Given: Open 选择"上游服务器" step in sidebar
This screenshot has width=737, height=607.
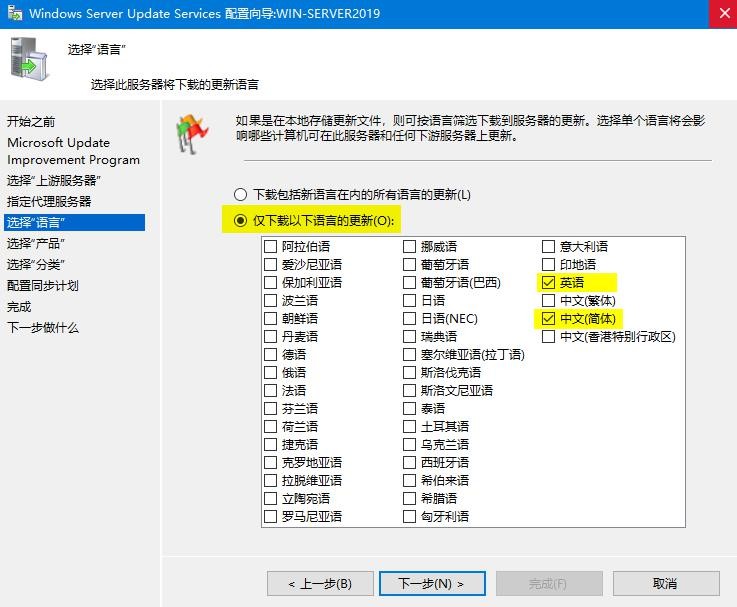Looking at the screenshot, I should point(54,180).
